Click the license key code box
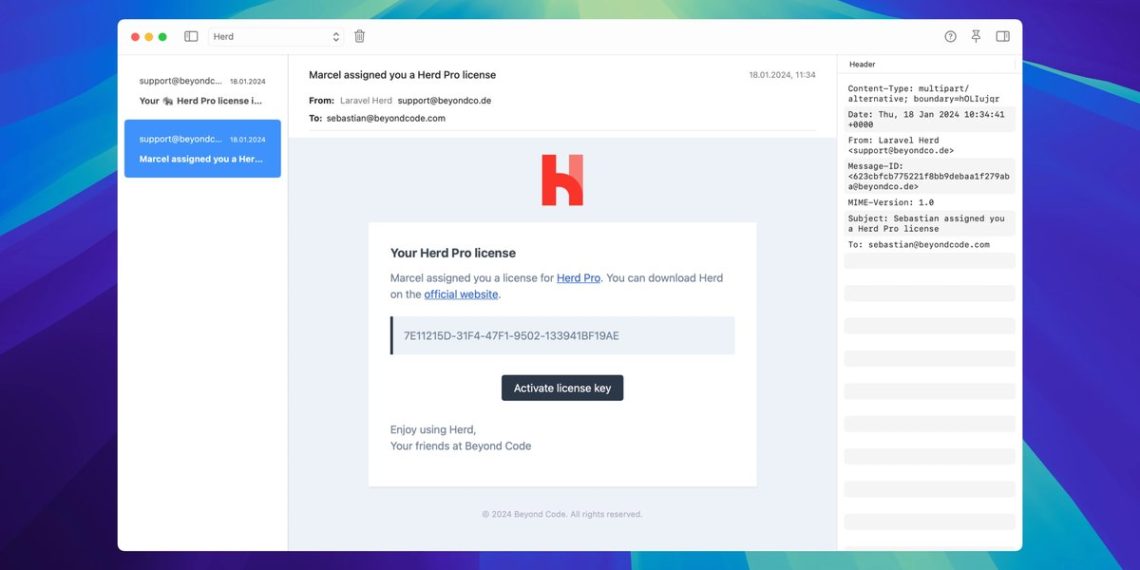Viewport: 1140px width, 570px height. [x=562, y=336]
